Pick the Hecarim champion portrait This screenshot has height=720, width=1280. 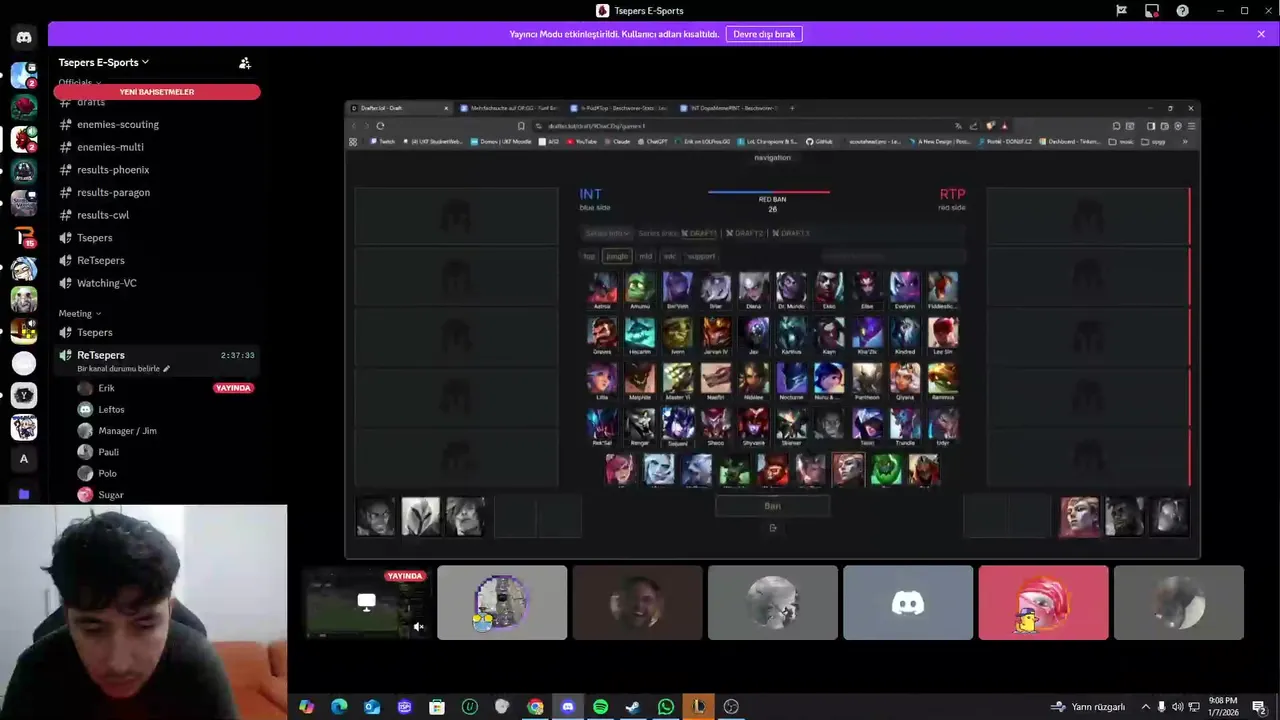(x=640, y=334)
